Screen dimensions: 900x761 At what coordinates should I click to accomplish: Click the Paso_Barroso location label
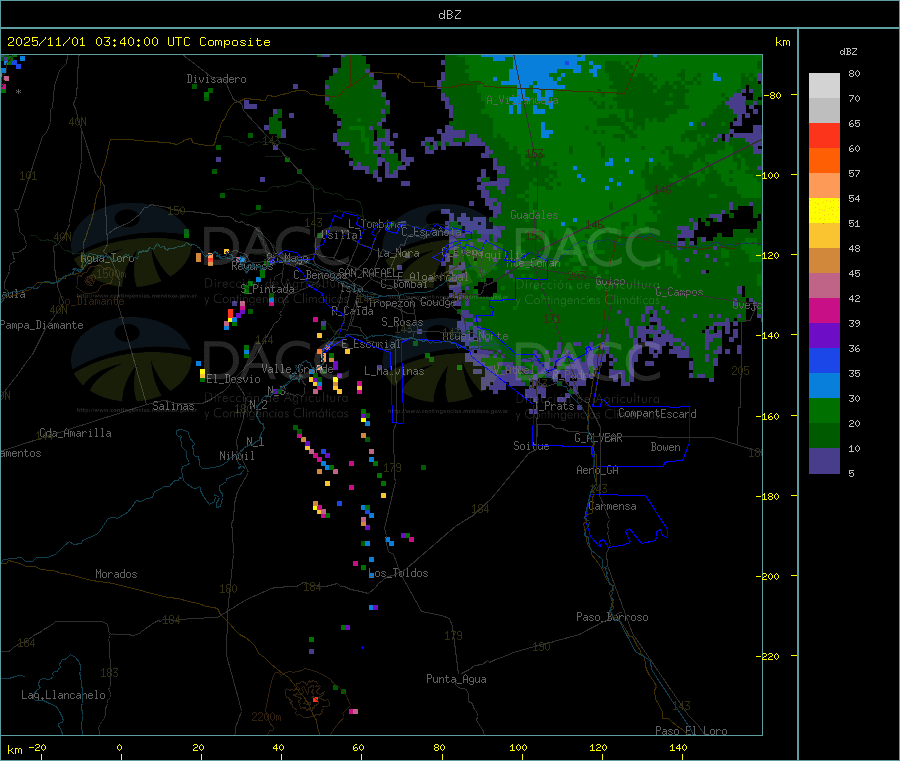coord(612,617)
